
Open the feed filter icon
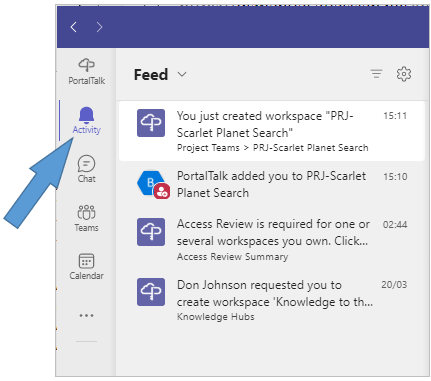point(377,74)
